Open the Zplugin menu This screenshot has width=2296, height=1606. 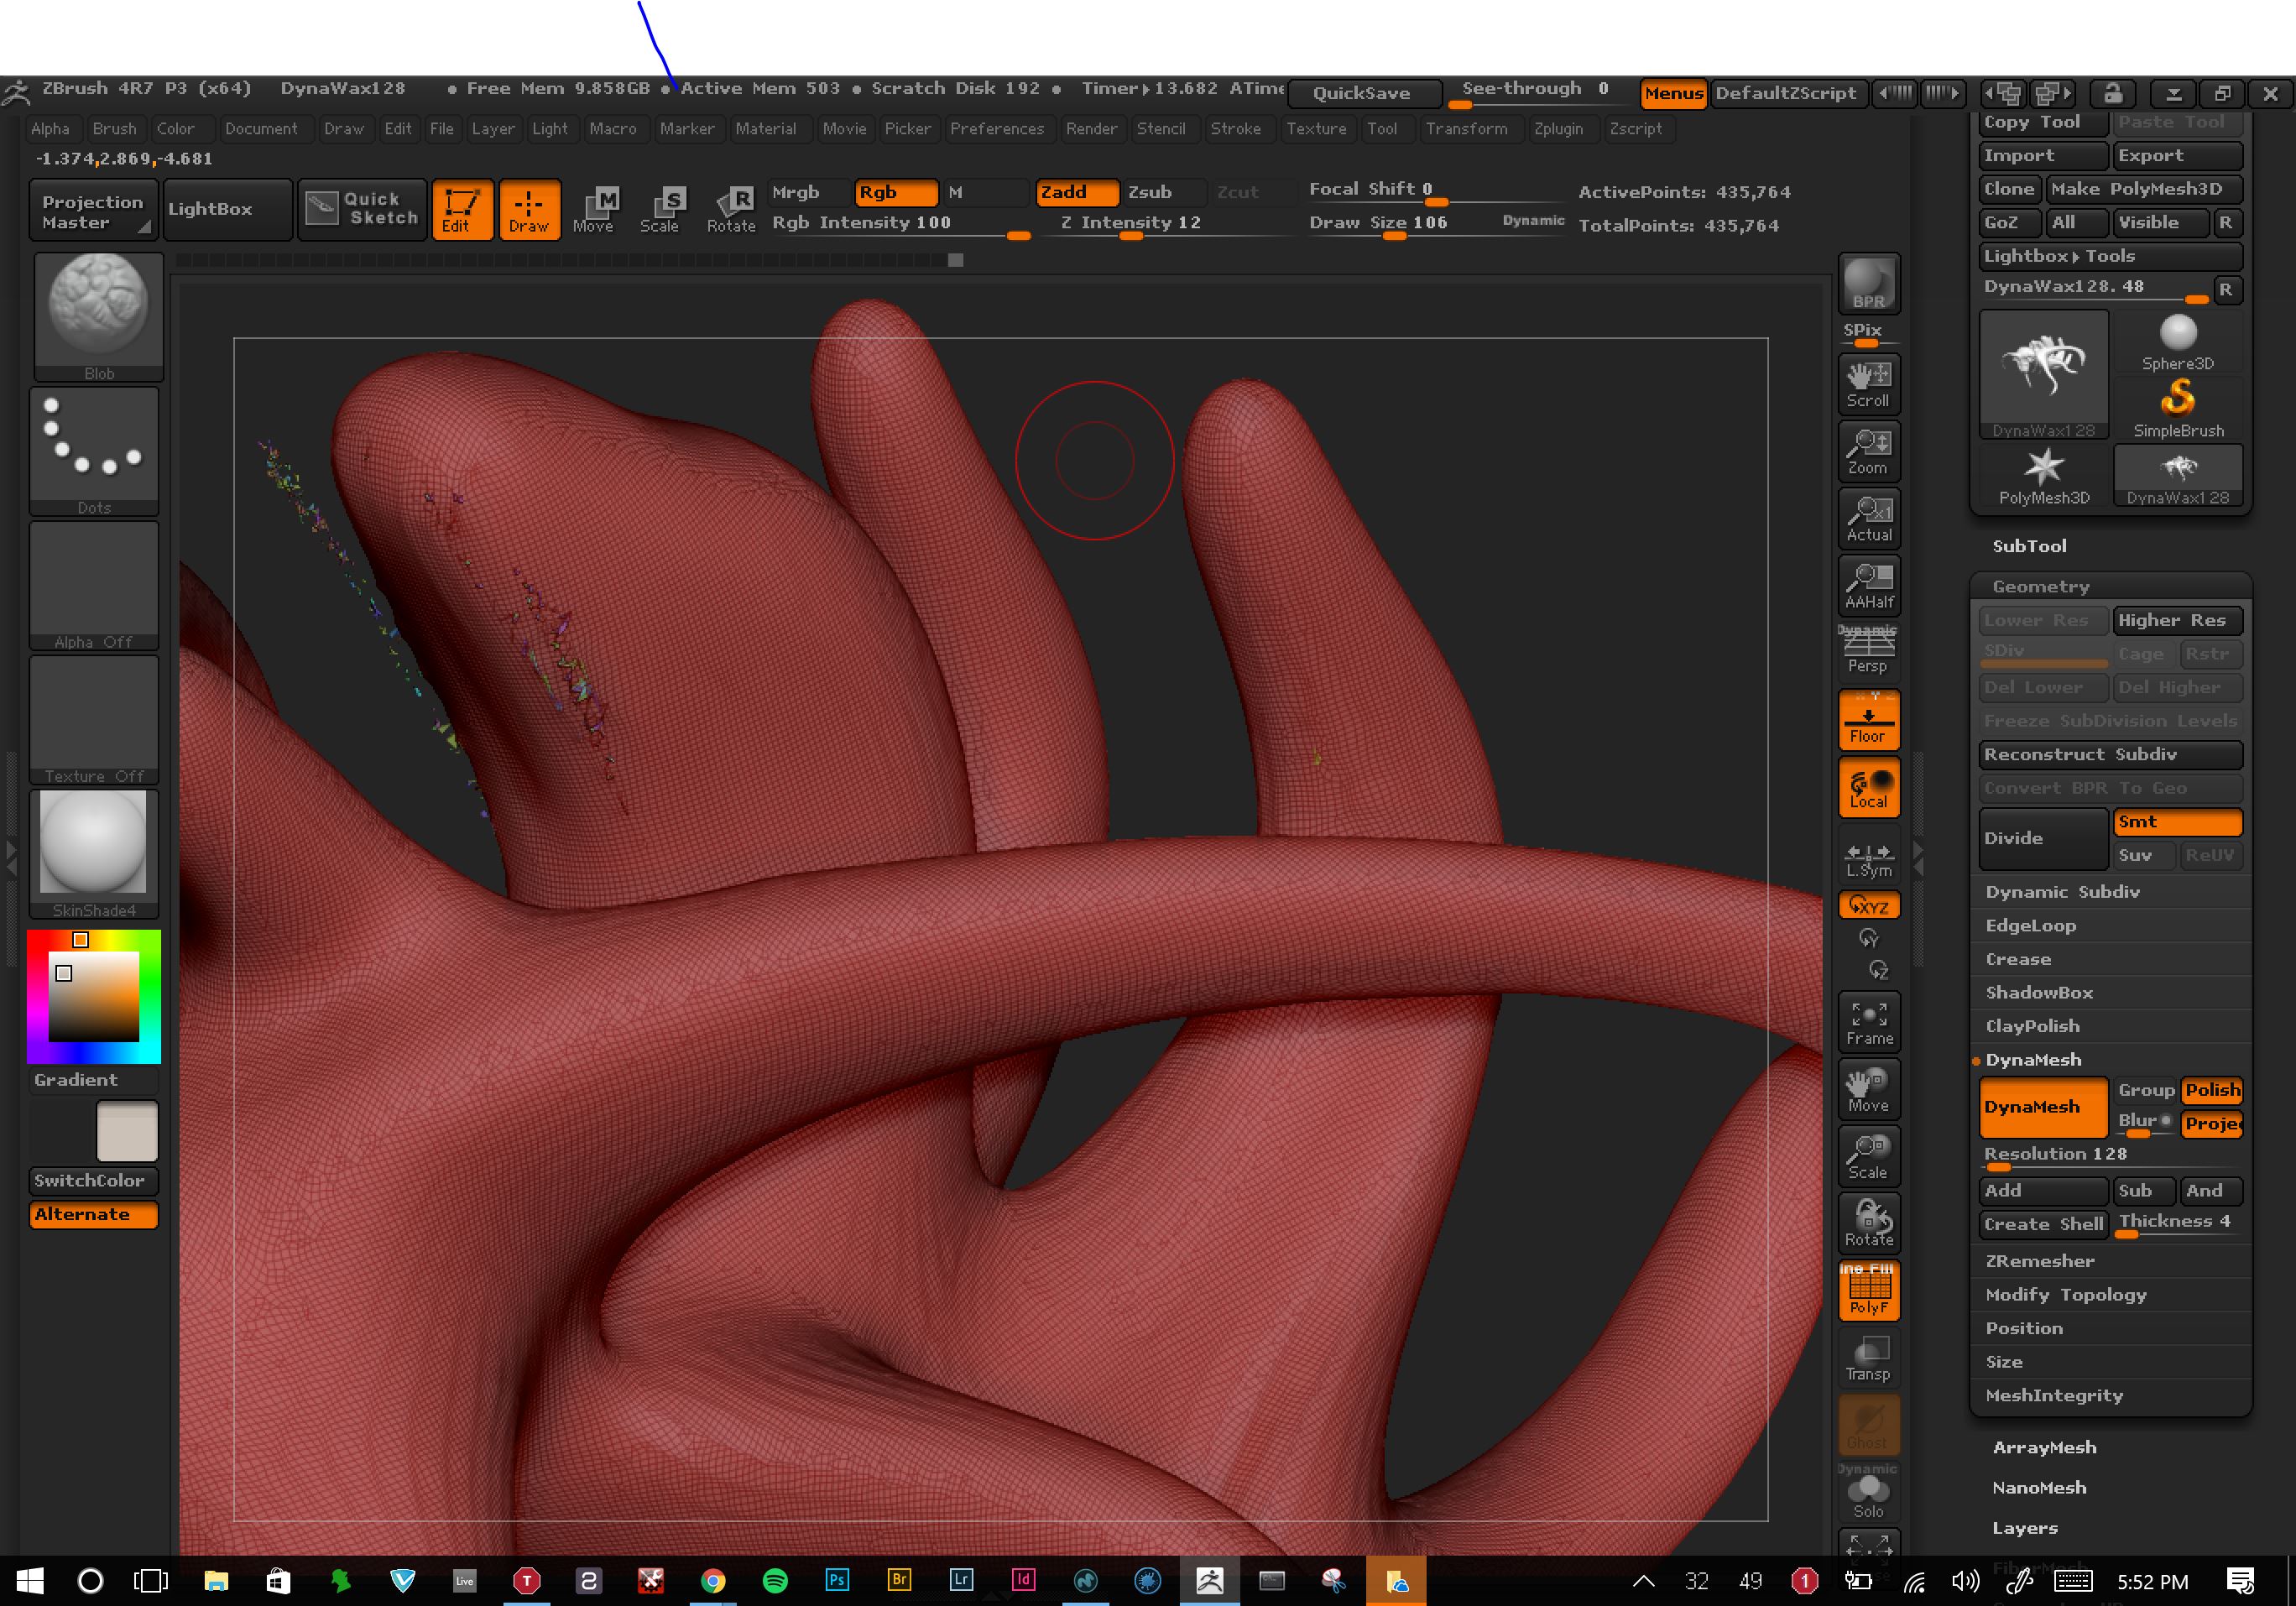[x=1558, y=129]
